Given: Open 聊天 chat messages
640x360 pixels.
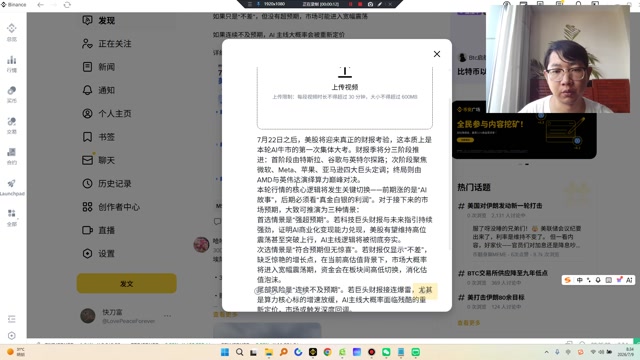Looking at the screenshot, I should click(106, 160).
